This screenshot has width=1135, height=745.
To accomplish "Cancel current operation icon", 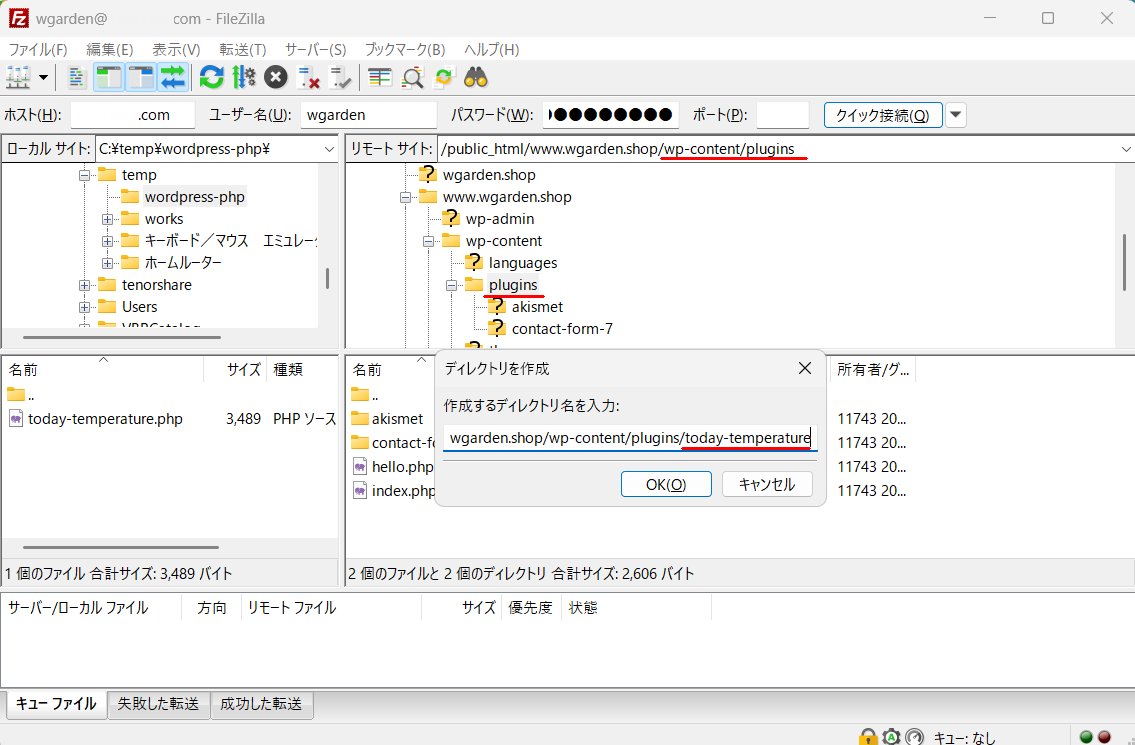I will pyautogui.click(x=276, y=77).
